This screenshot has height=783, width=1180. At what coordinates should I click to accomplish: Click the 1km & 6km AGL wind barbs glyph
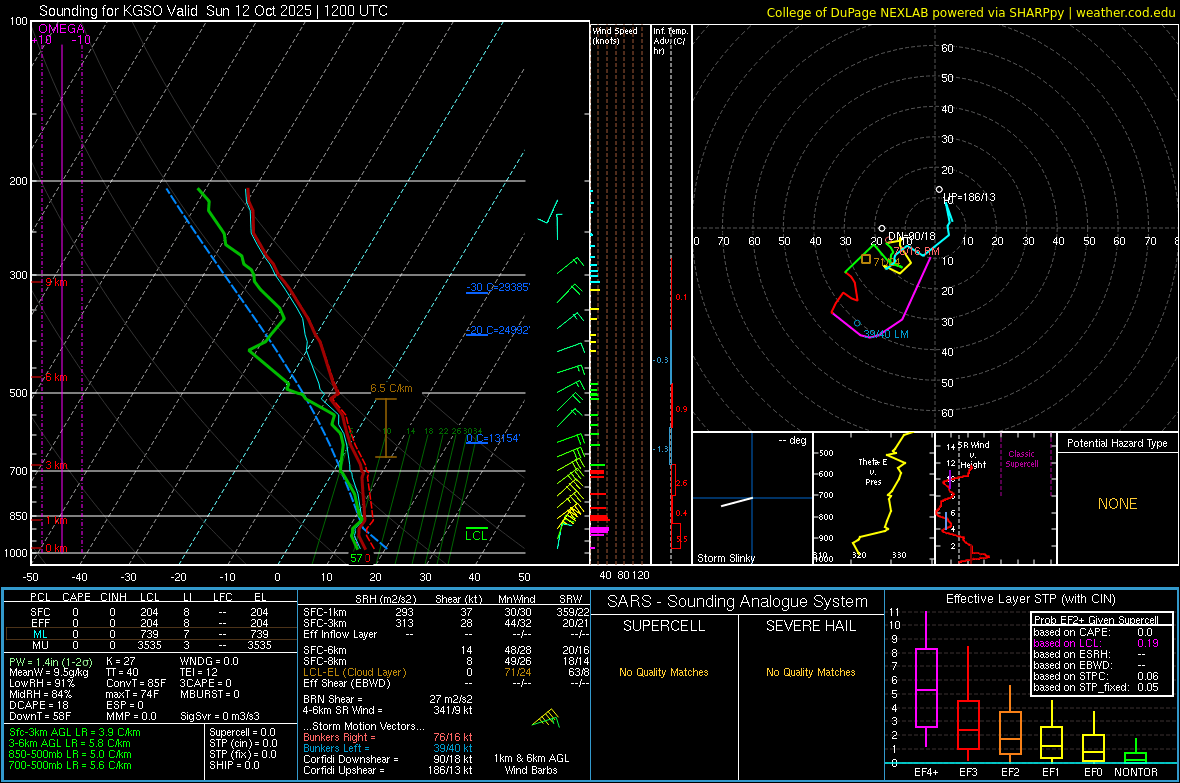[547, 719]
